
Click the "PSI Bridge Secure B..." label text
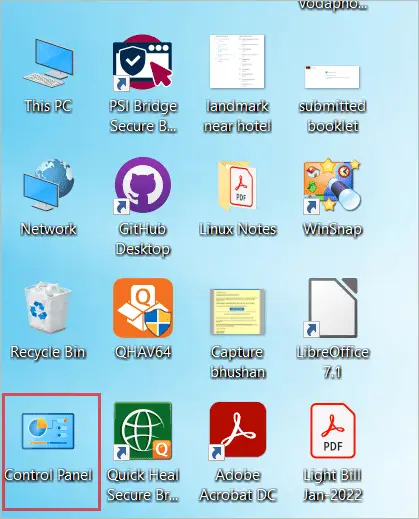(x=143, y=116)
